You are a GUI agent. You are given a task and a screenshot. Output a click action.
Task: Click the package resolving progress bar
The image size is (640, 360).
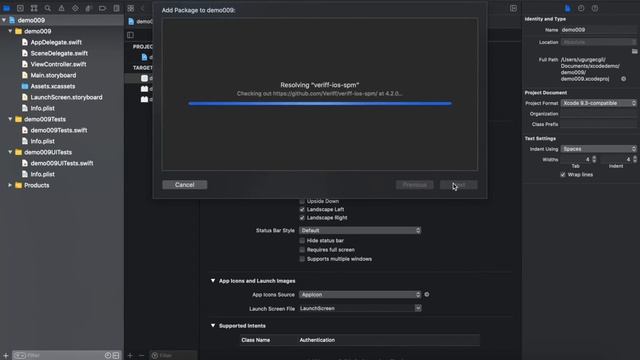pyautogui.click(x=320, y=104)
